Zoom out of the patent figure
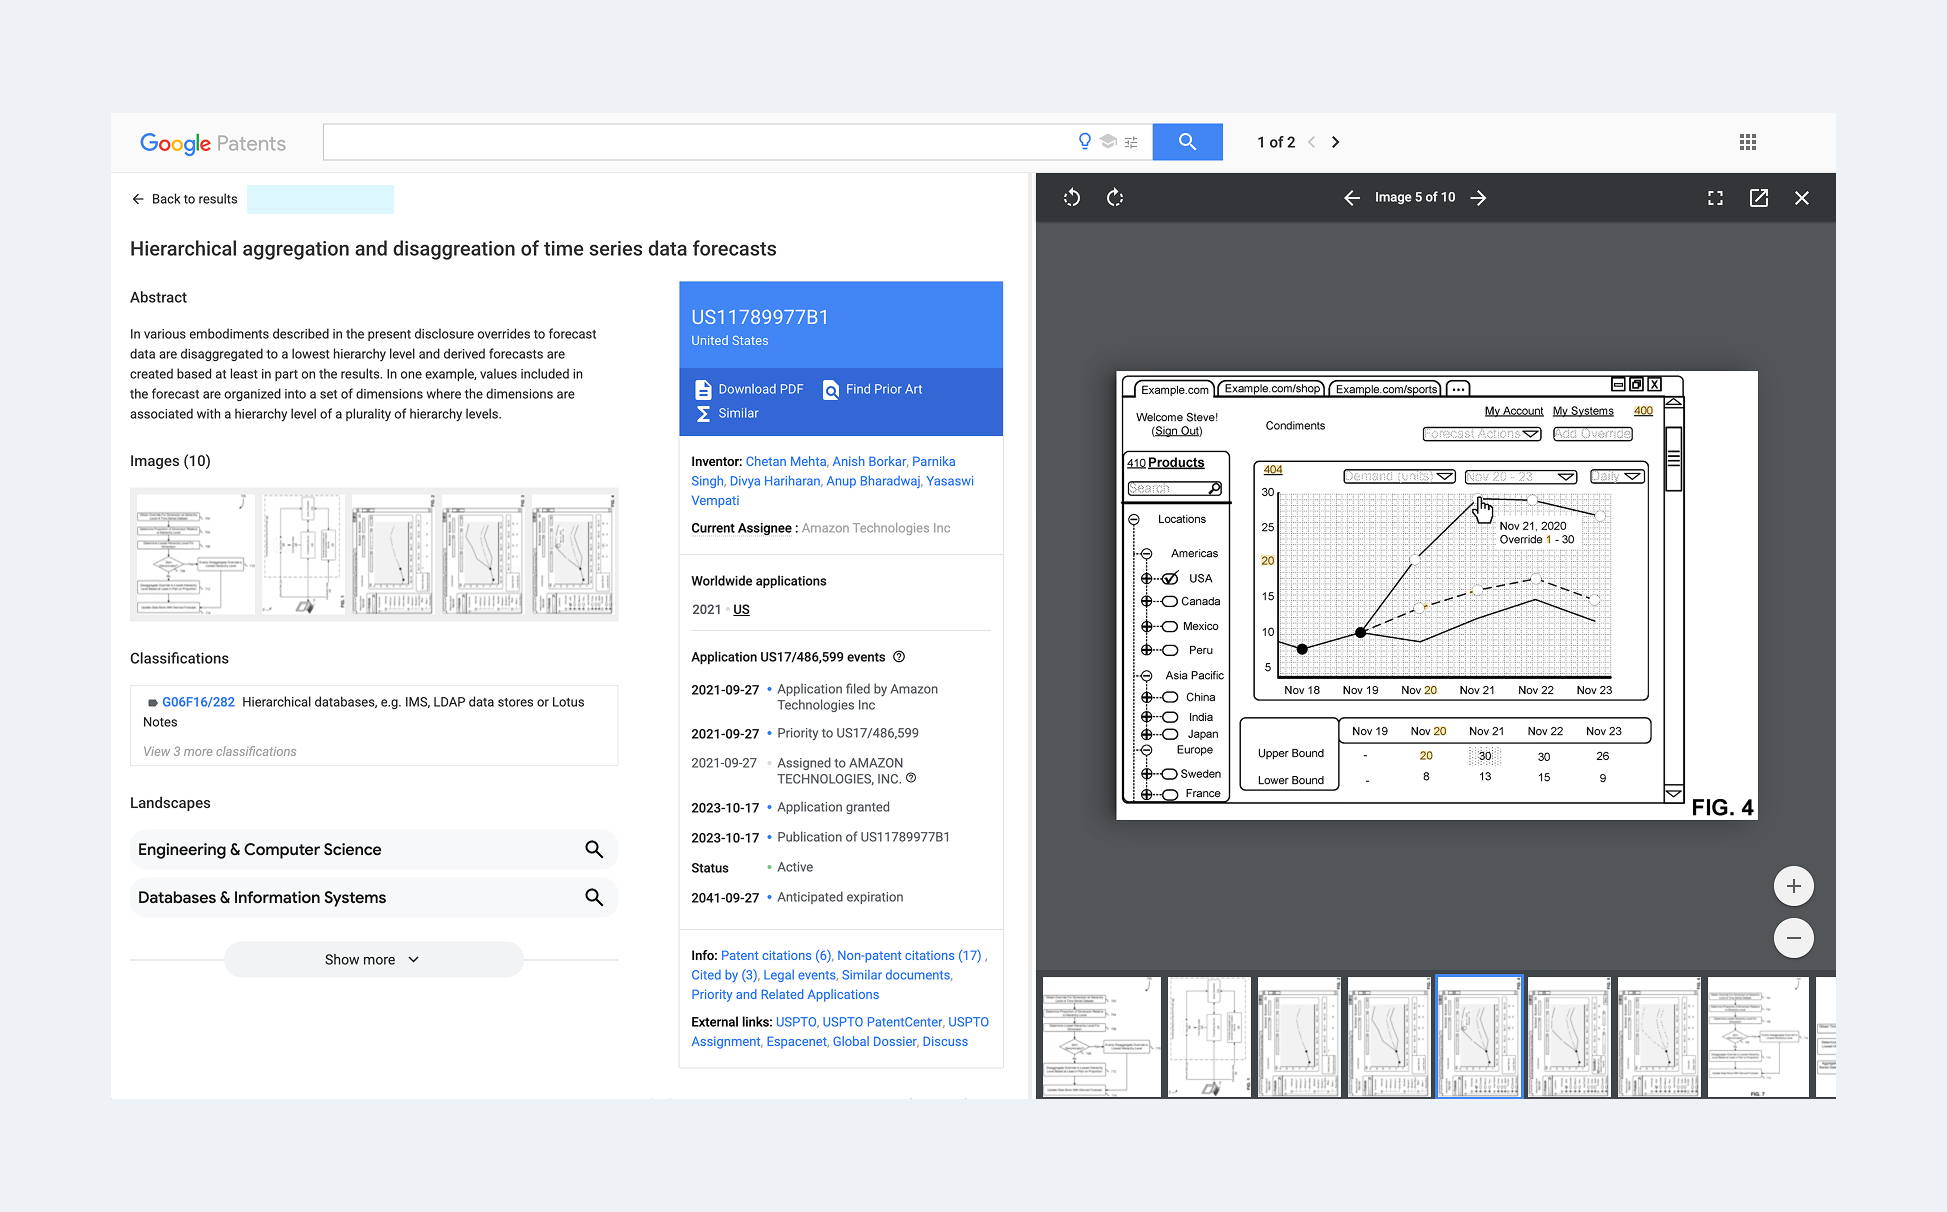1947x1212 pixels. (1794, 938)
